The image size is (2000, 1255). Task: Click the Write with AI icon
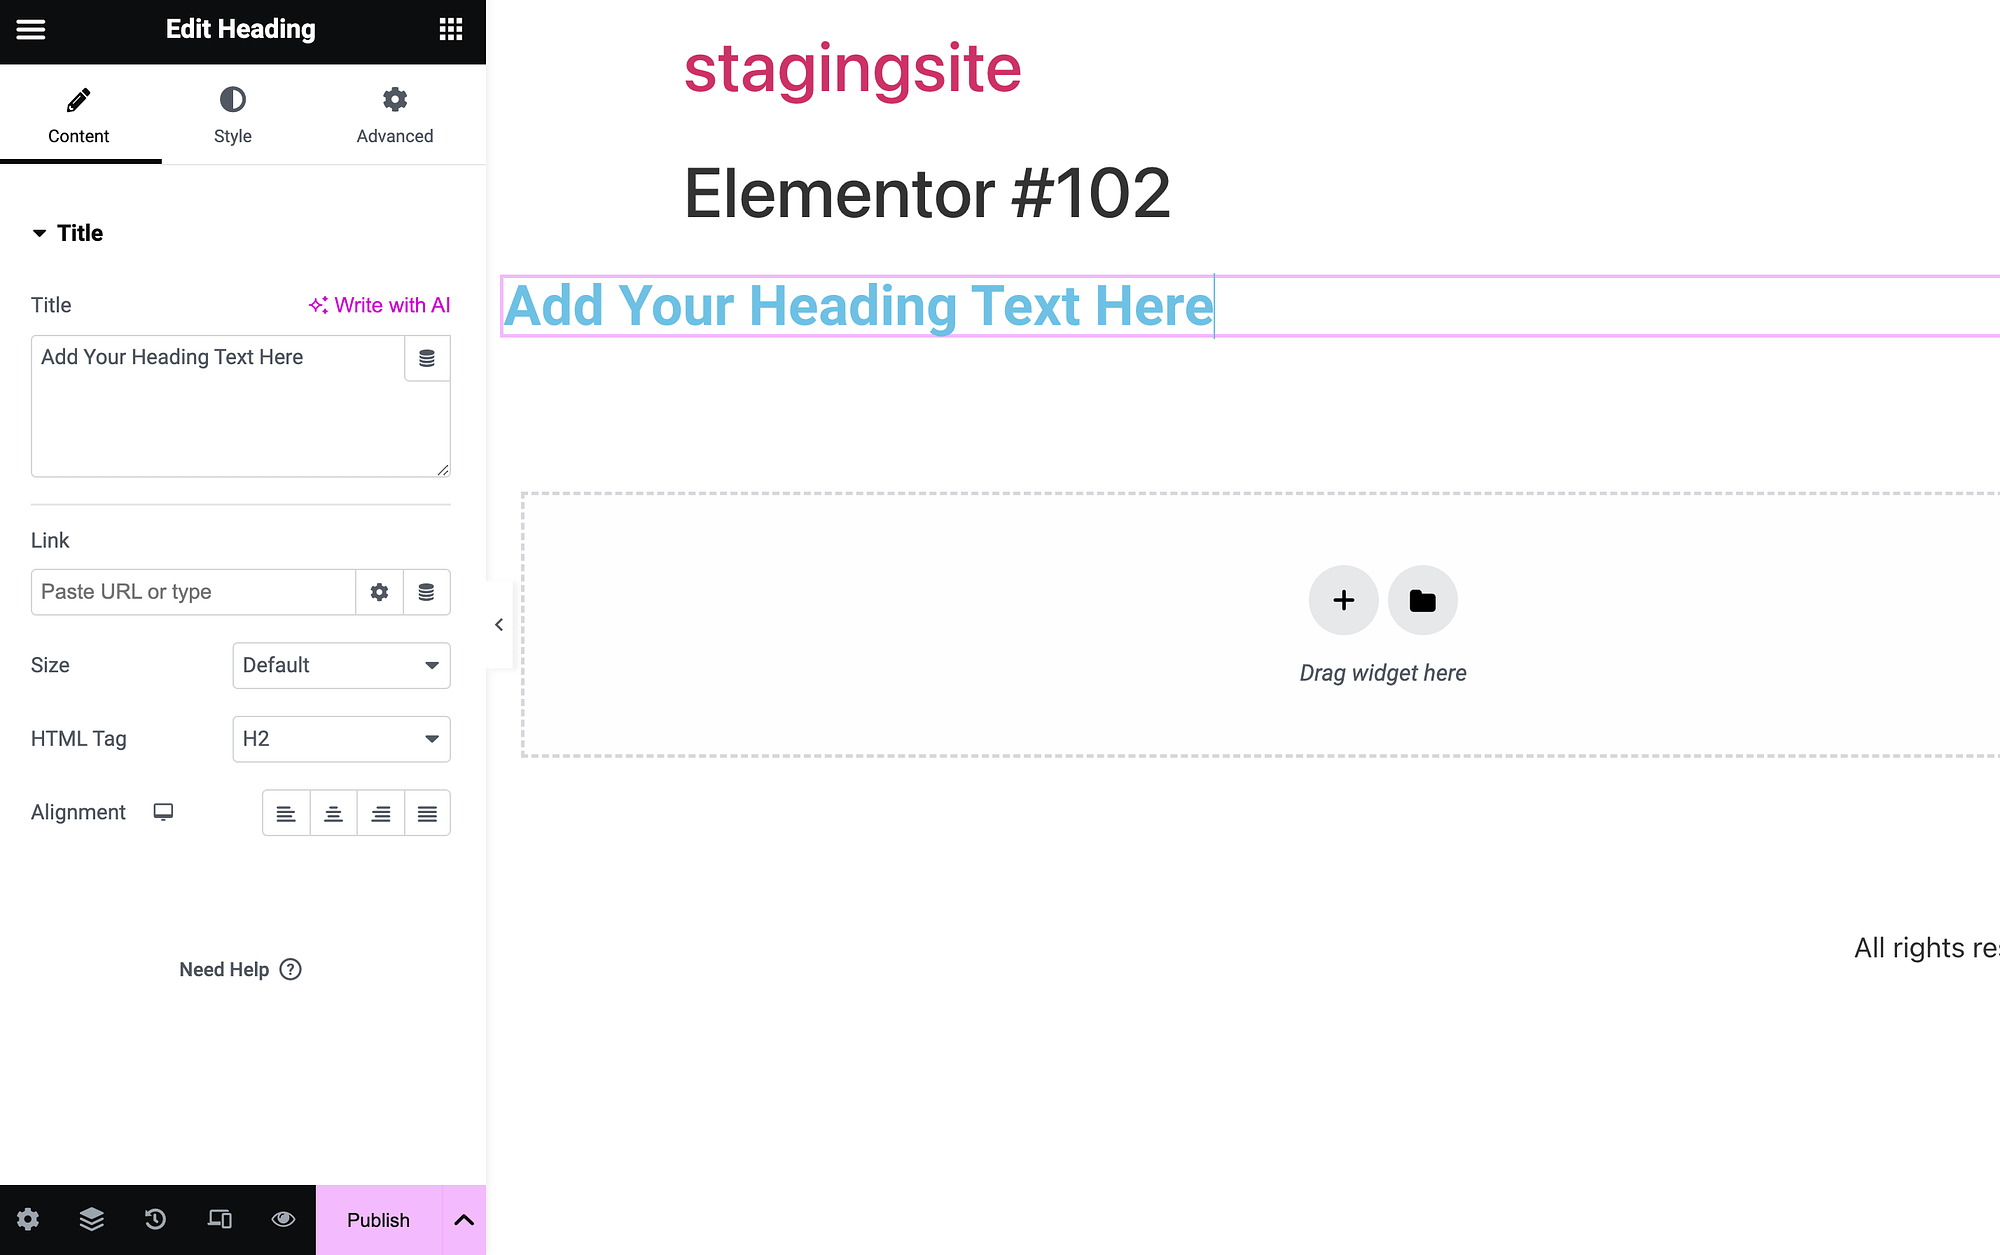pos(318,305)
